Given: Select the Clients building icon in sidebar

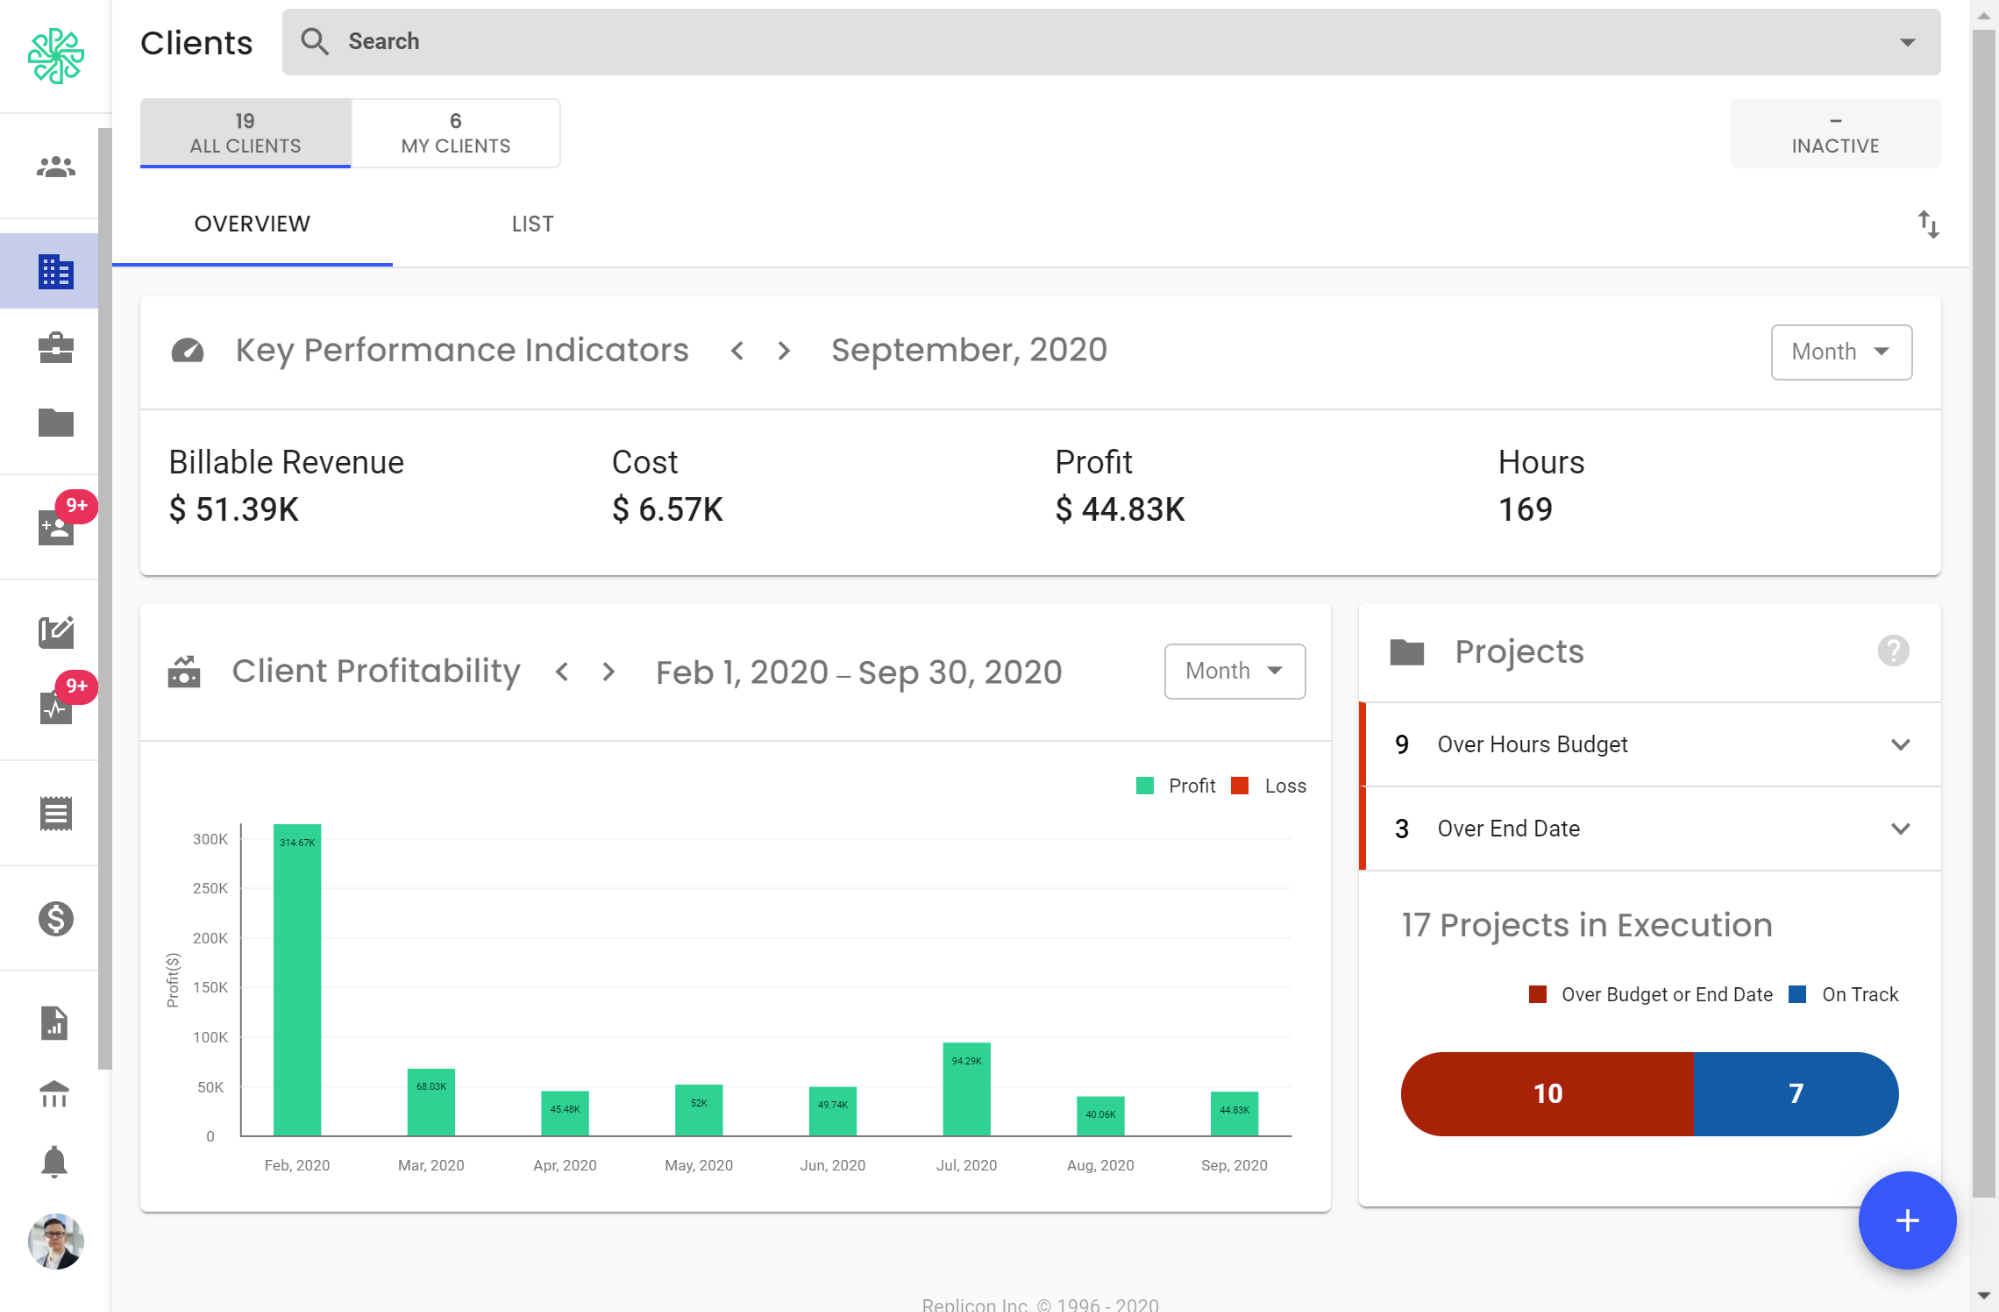Looking at the screenshot, I should 55,270.
